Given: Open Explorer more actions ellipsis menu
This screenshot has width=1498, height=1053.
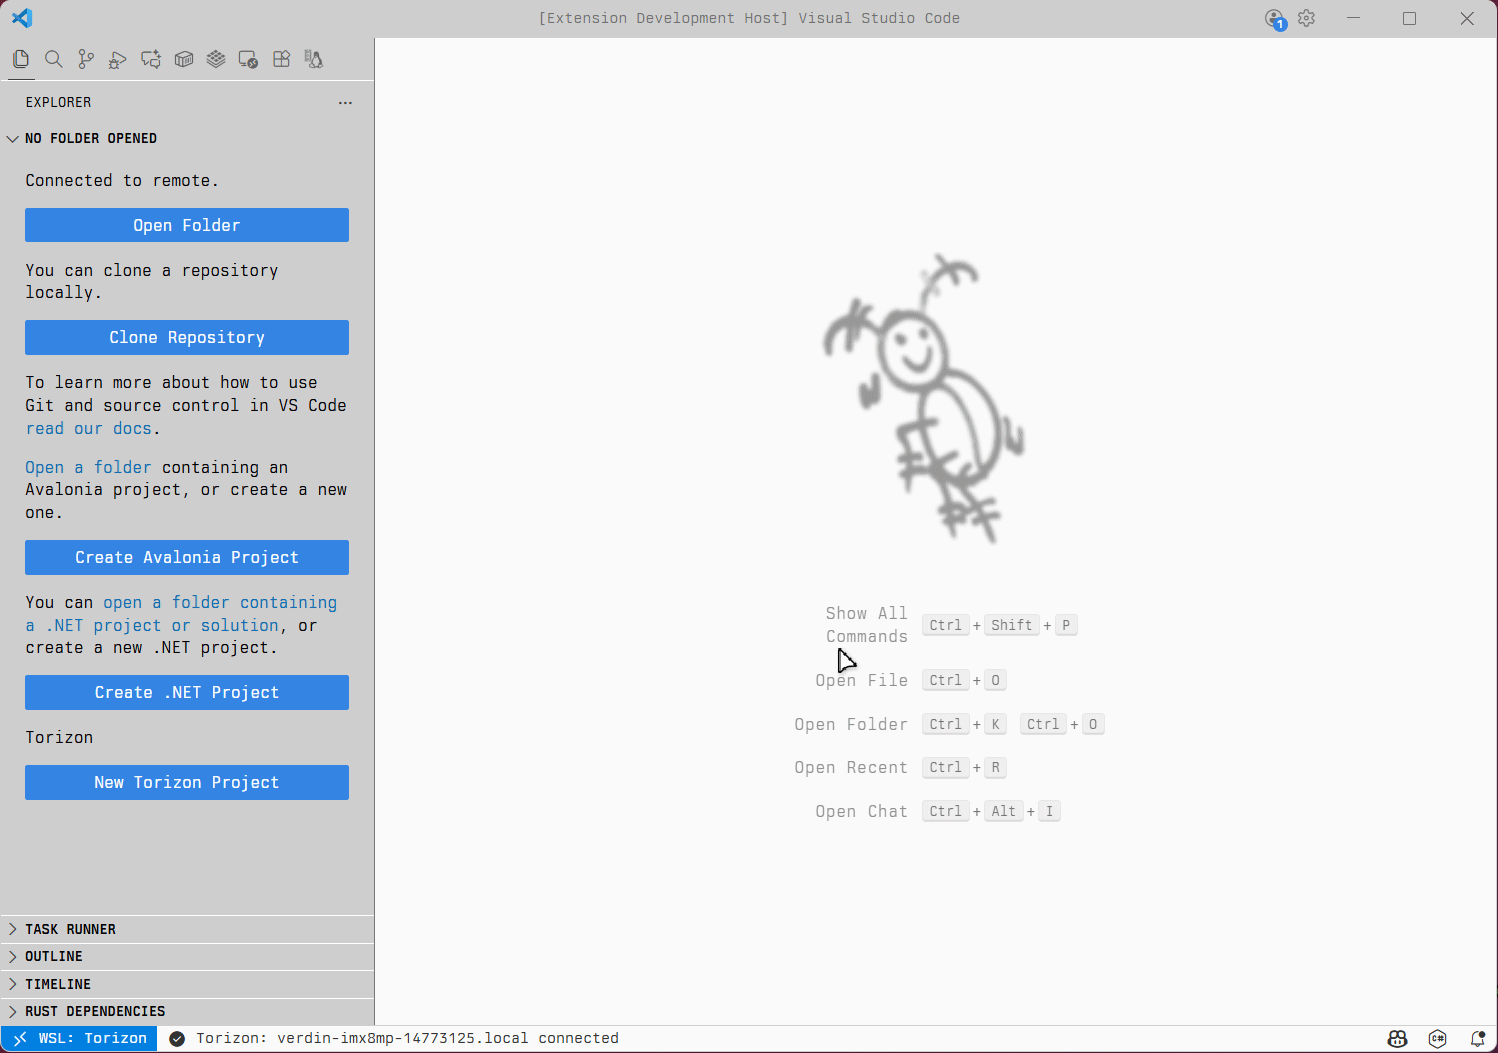Looking at the screenshot, I should pyautogui.click(x=345, y=103).
